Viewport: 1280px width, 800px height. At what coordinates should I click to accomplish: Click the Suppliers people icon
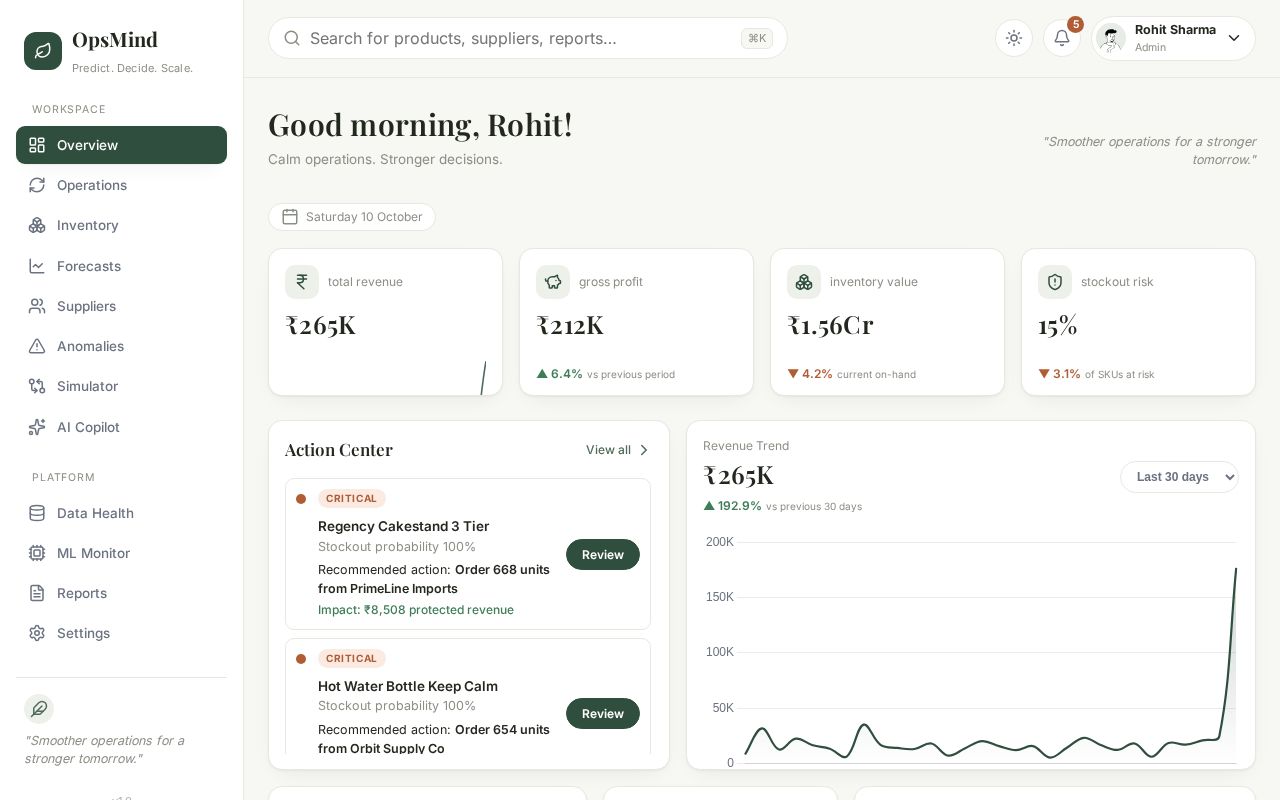coord(37,306)
